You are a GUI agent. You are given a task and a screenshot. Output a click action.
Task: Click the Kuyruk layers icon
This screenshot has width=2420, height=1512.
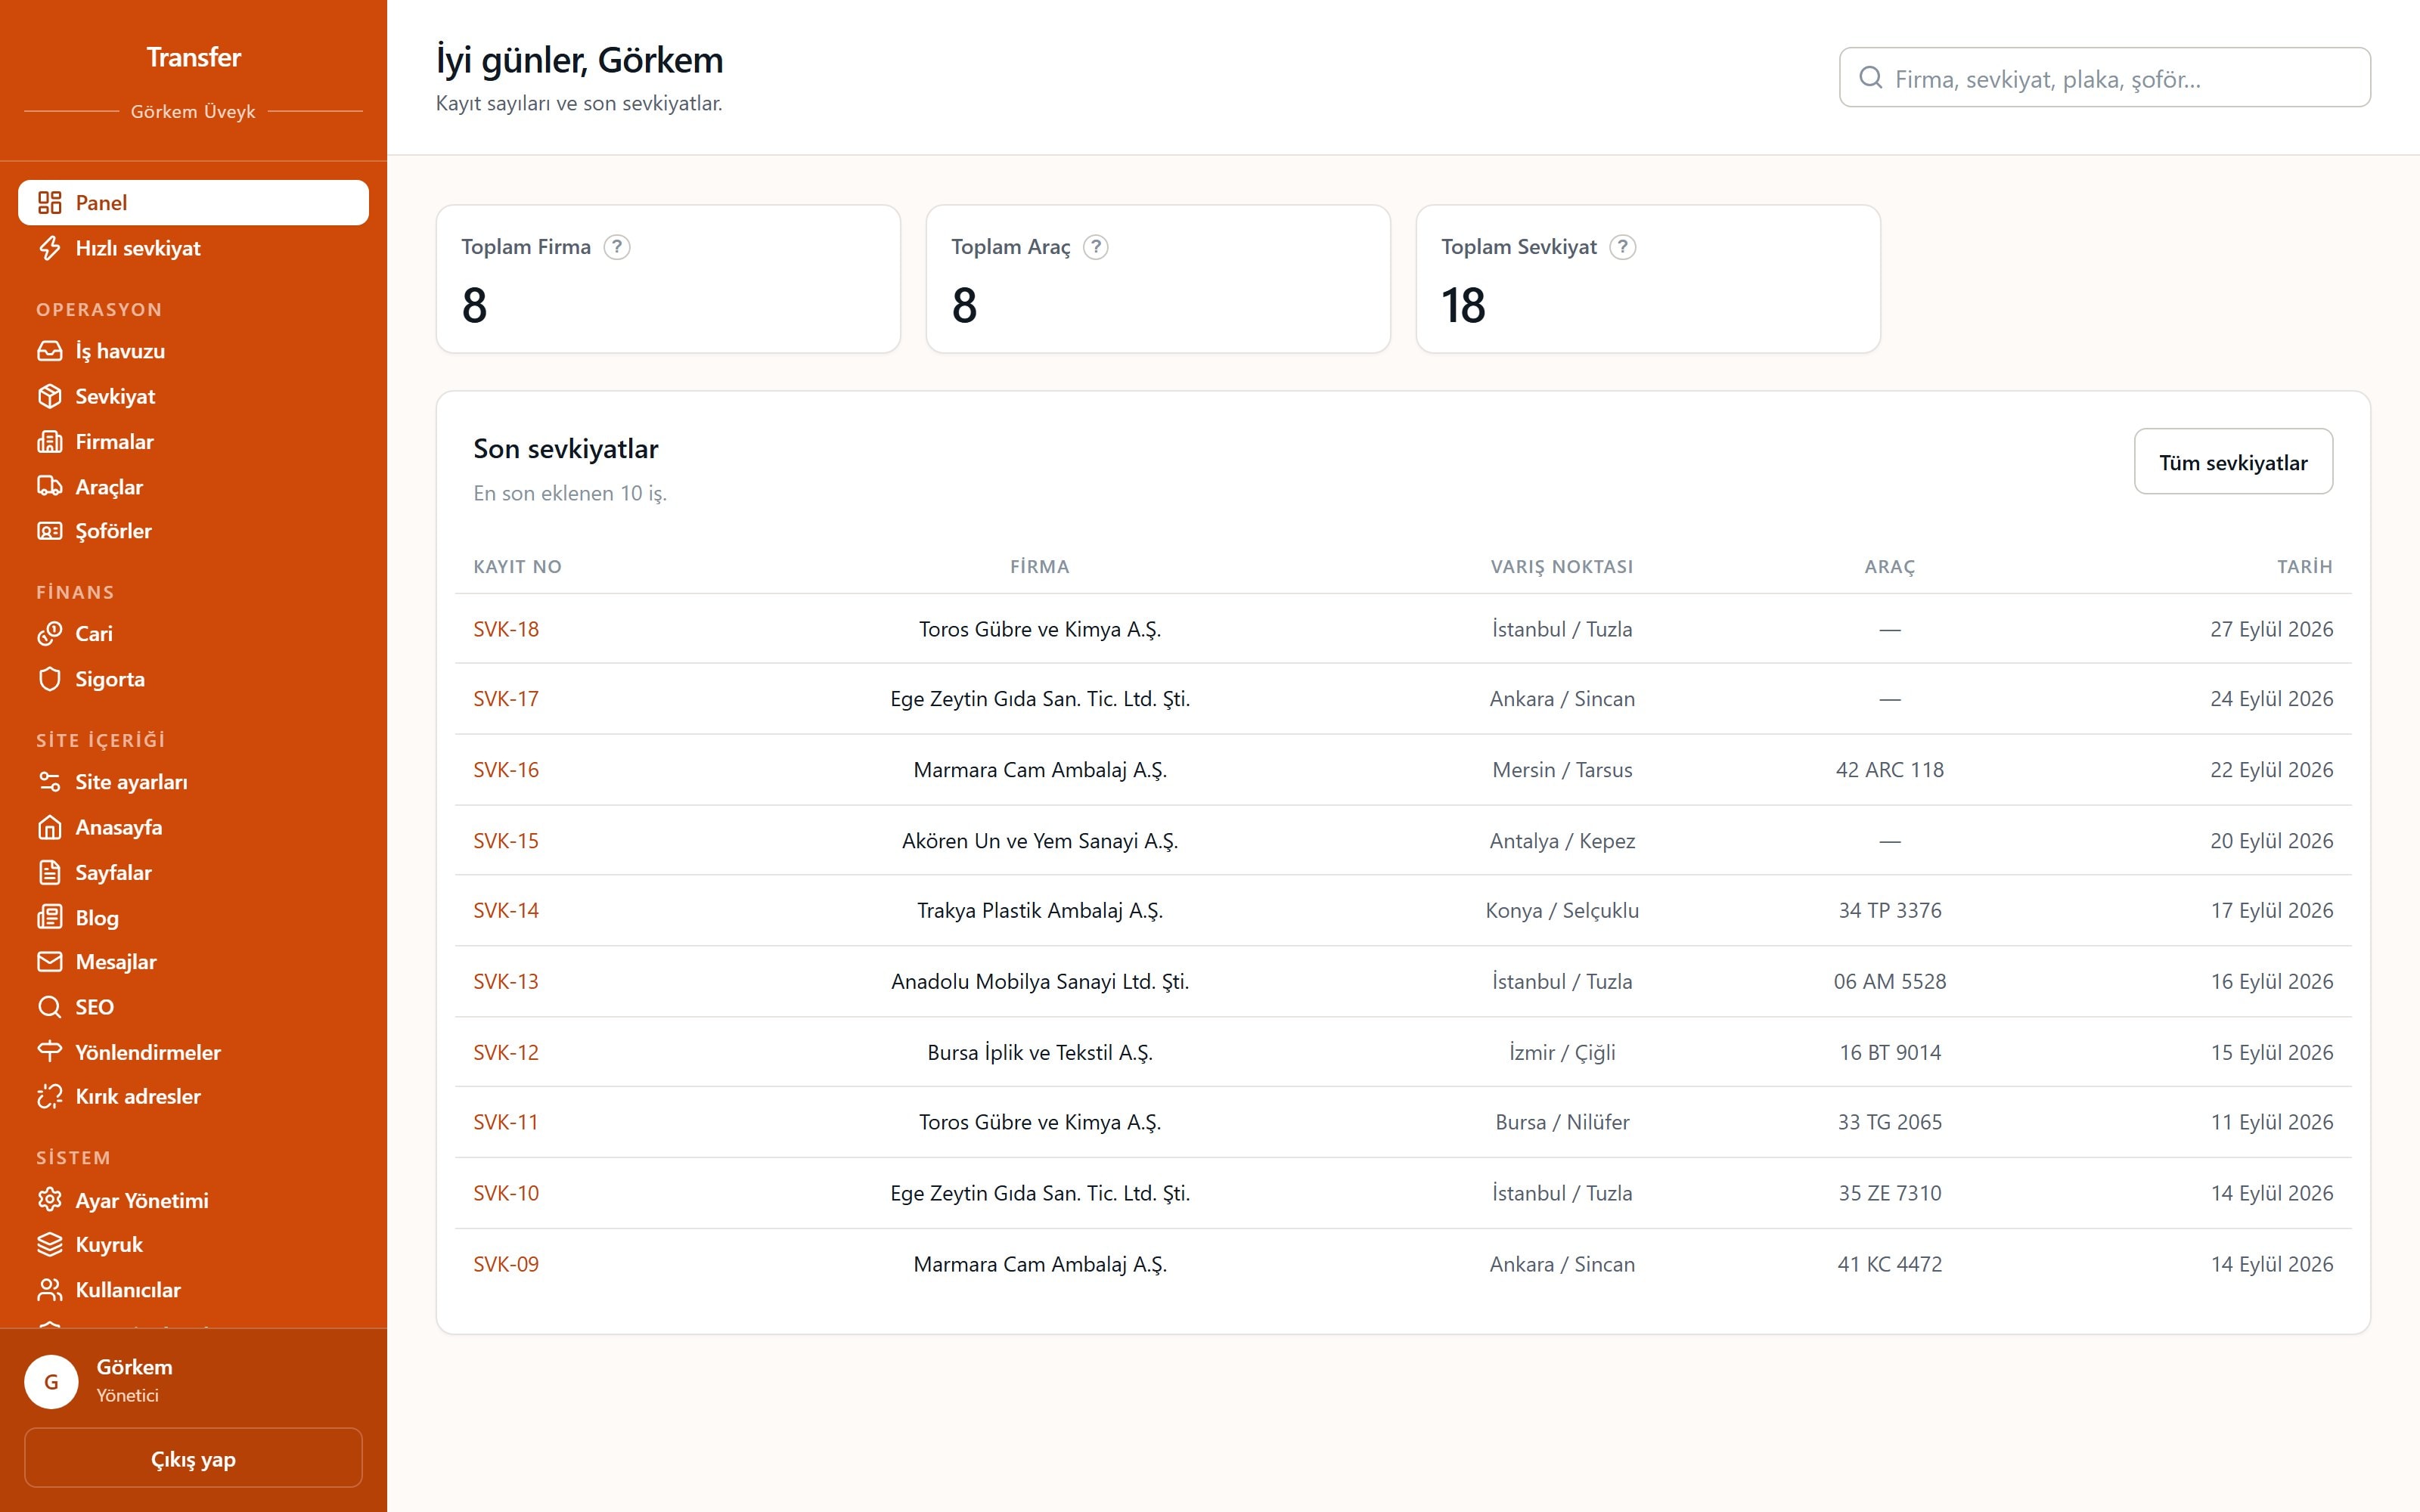point(49,1245)
